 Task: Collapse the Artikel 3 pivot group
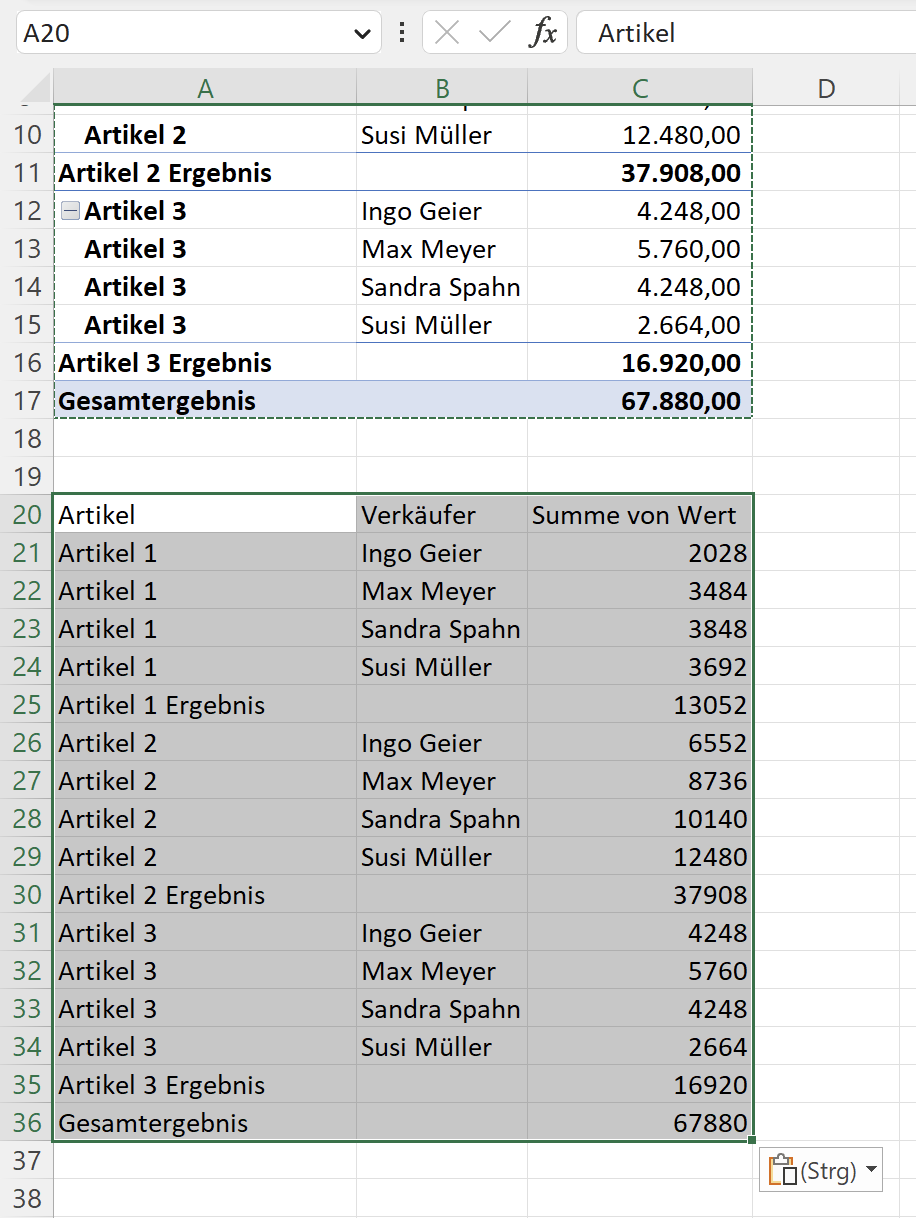[x=69, y=211]
